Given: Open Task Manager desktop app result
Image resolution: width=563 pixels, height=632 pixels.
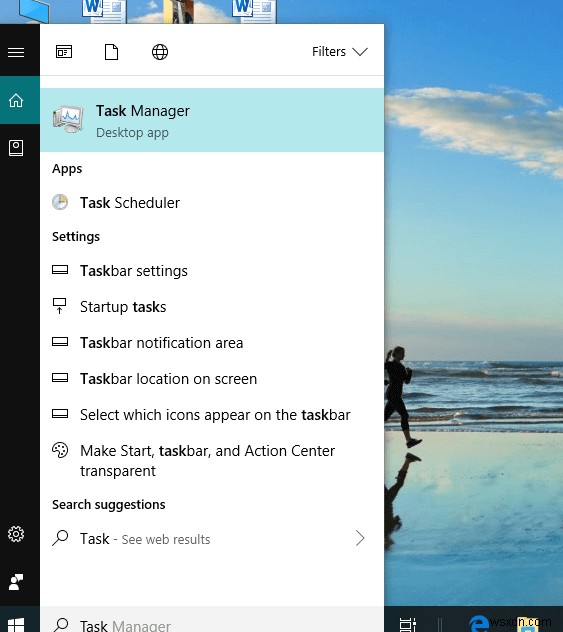Looking at the screenshot, I should coord(212,120).
